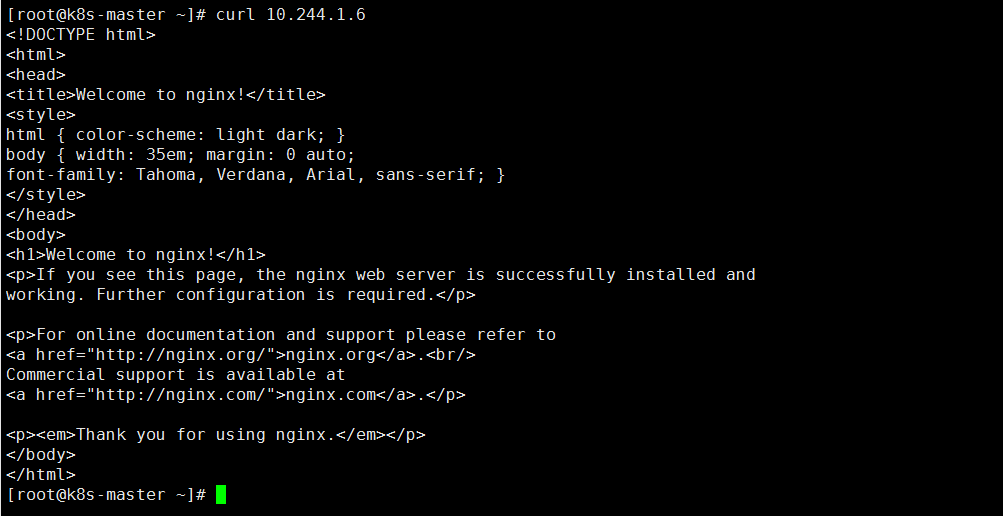Image resolution: width=1003 pixels, height=516 pixels.
Task: Click the "Thank you for using nginx." line
Action: click(x=215, y=434)
